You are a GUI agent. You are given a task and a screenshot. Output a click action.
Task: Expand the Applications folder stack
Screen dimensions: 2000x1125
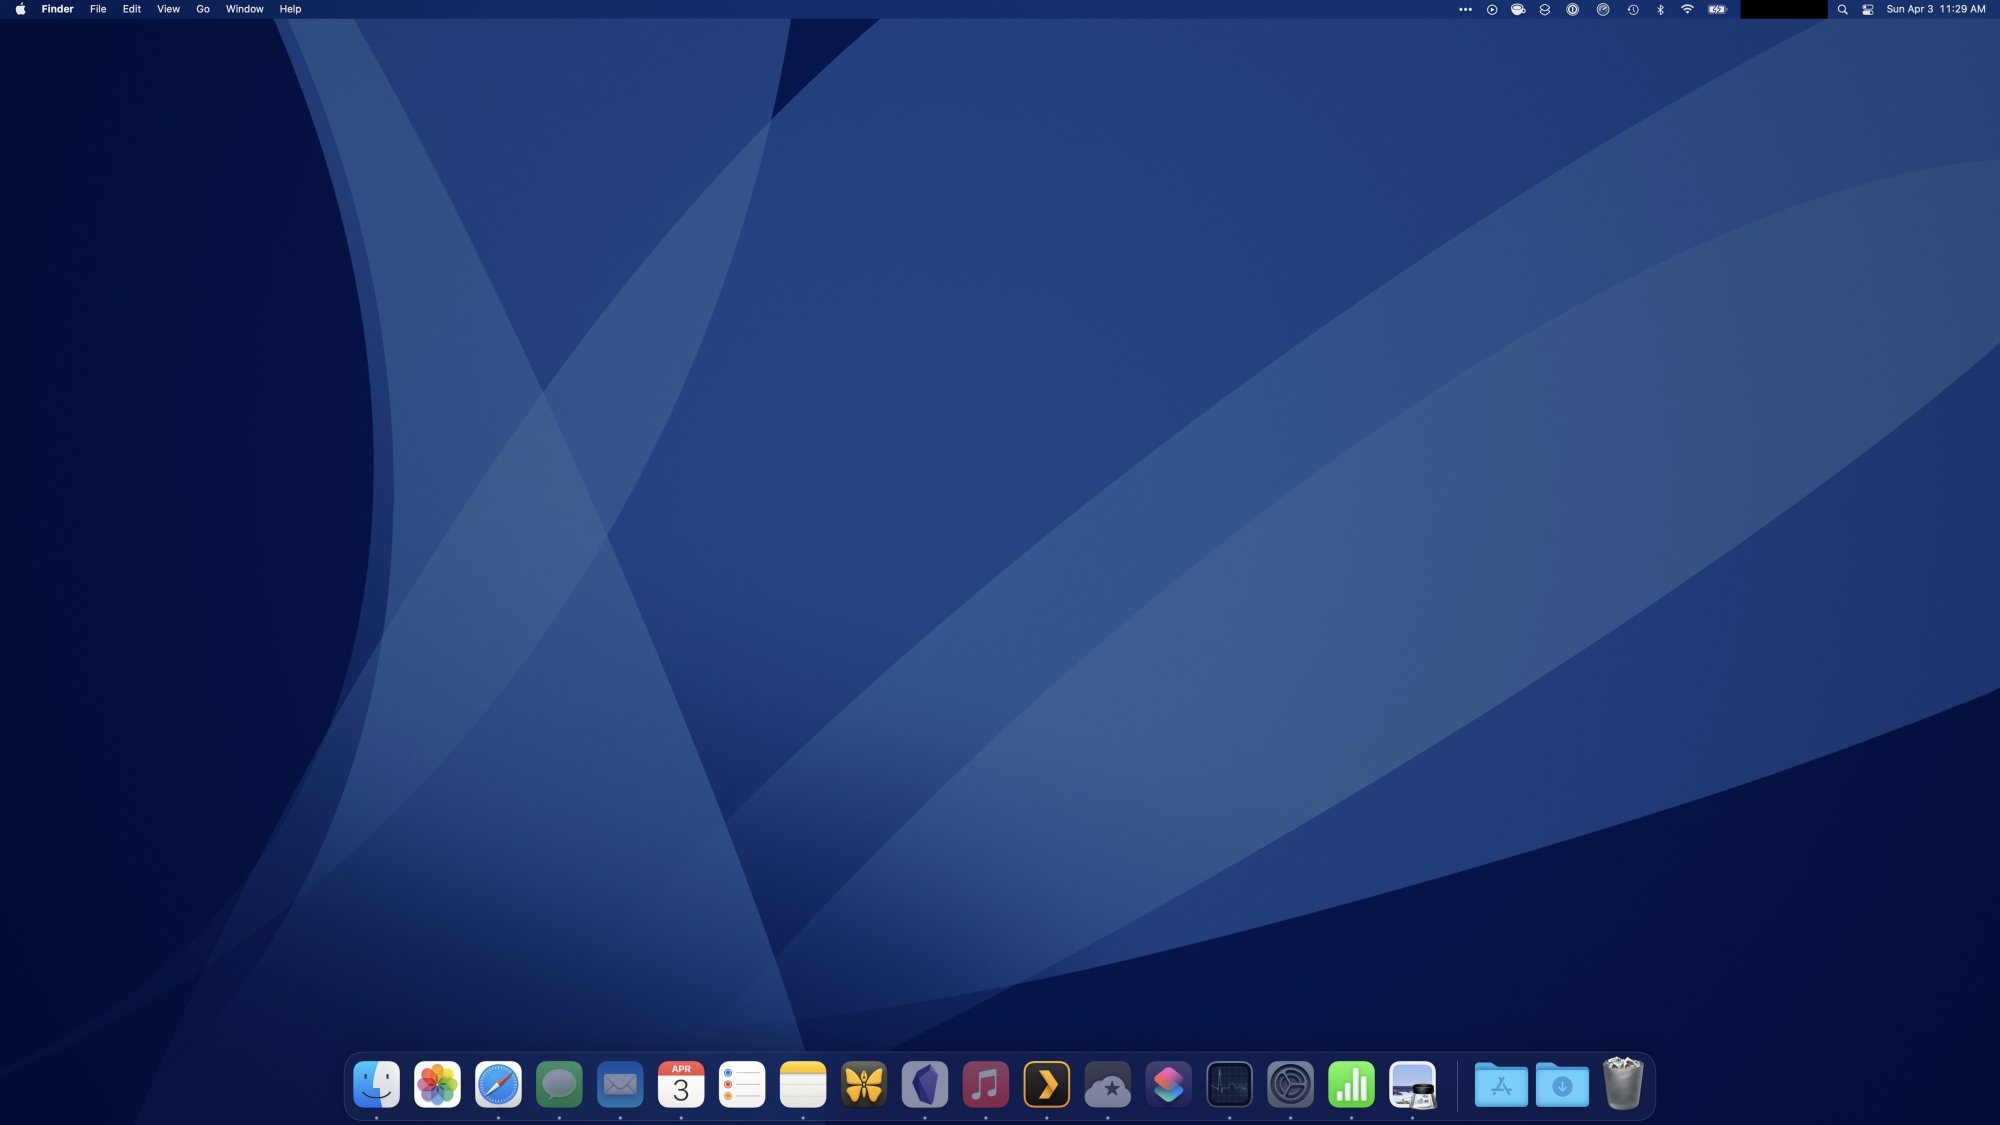(x=1501, y=1084)
